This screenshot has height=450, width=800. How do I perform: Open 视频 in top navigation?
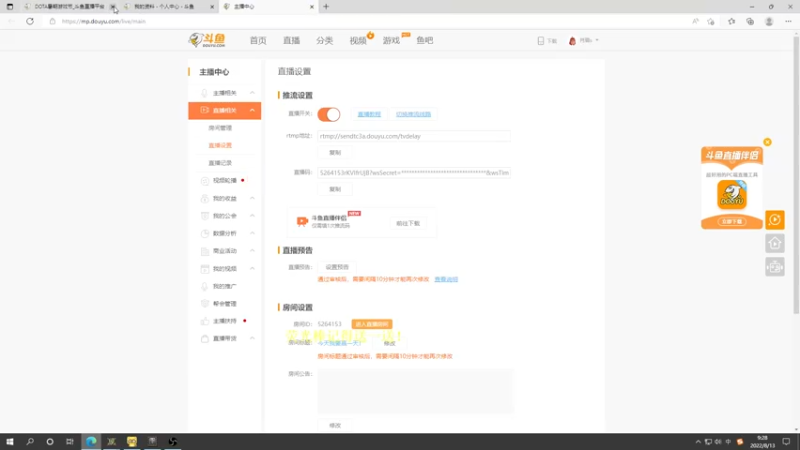358,40
